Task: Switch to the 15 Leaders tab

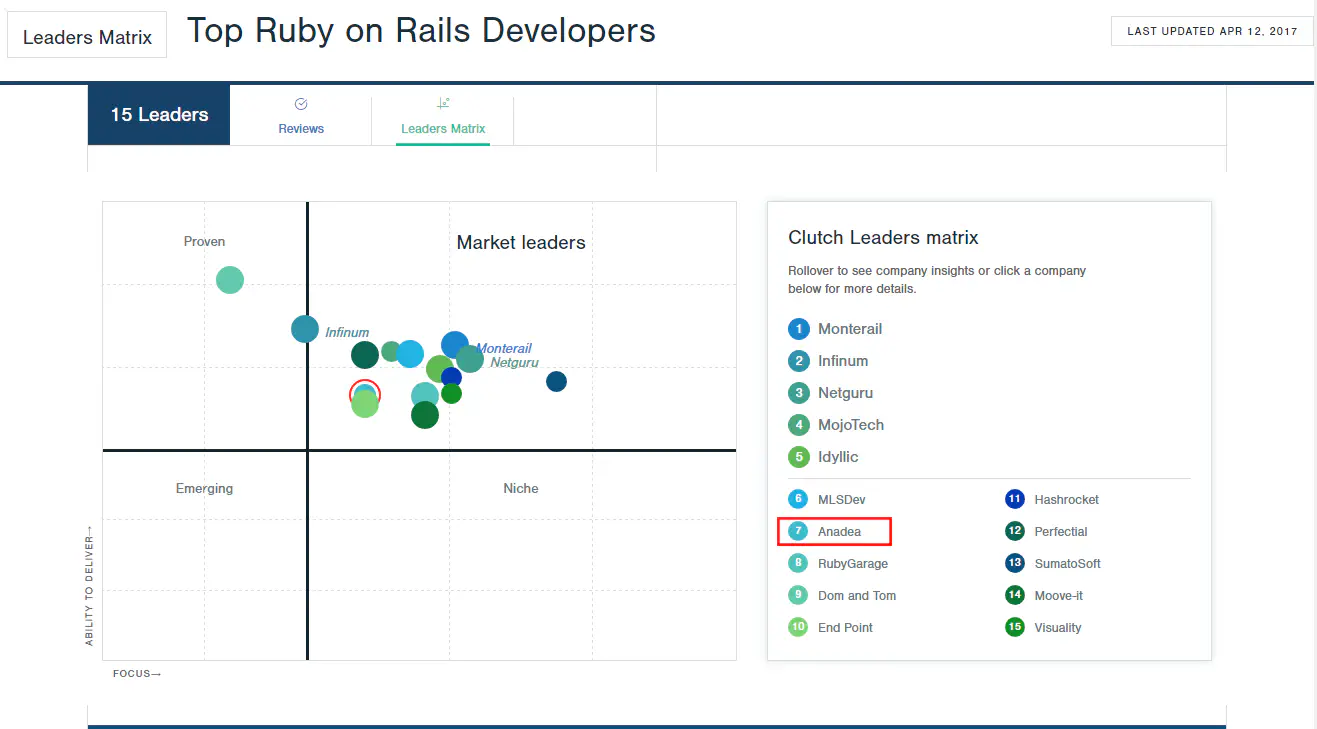Action: pos(158,114)
